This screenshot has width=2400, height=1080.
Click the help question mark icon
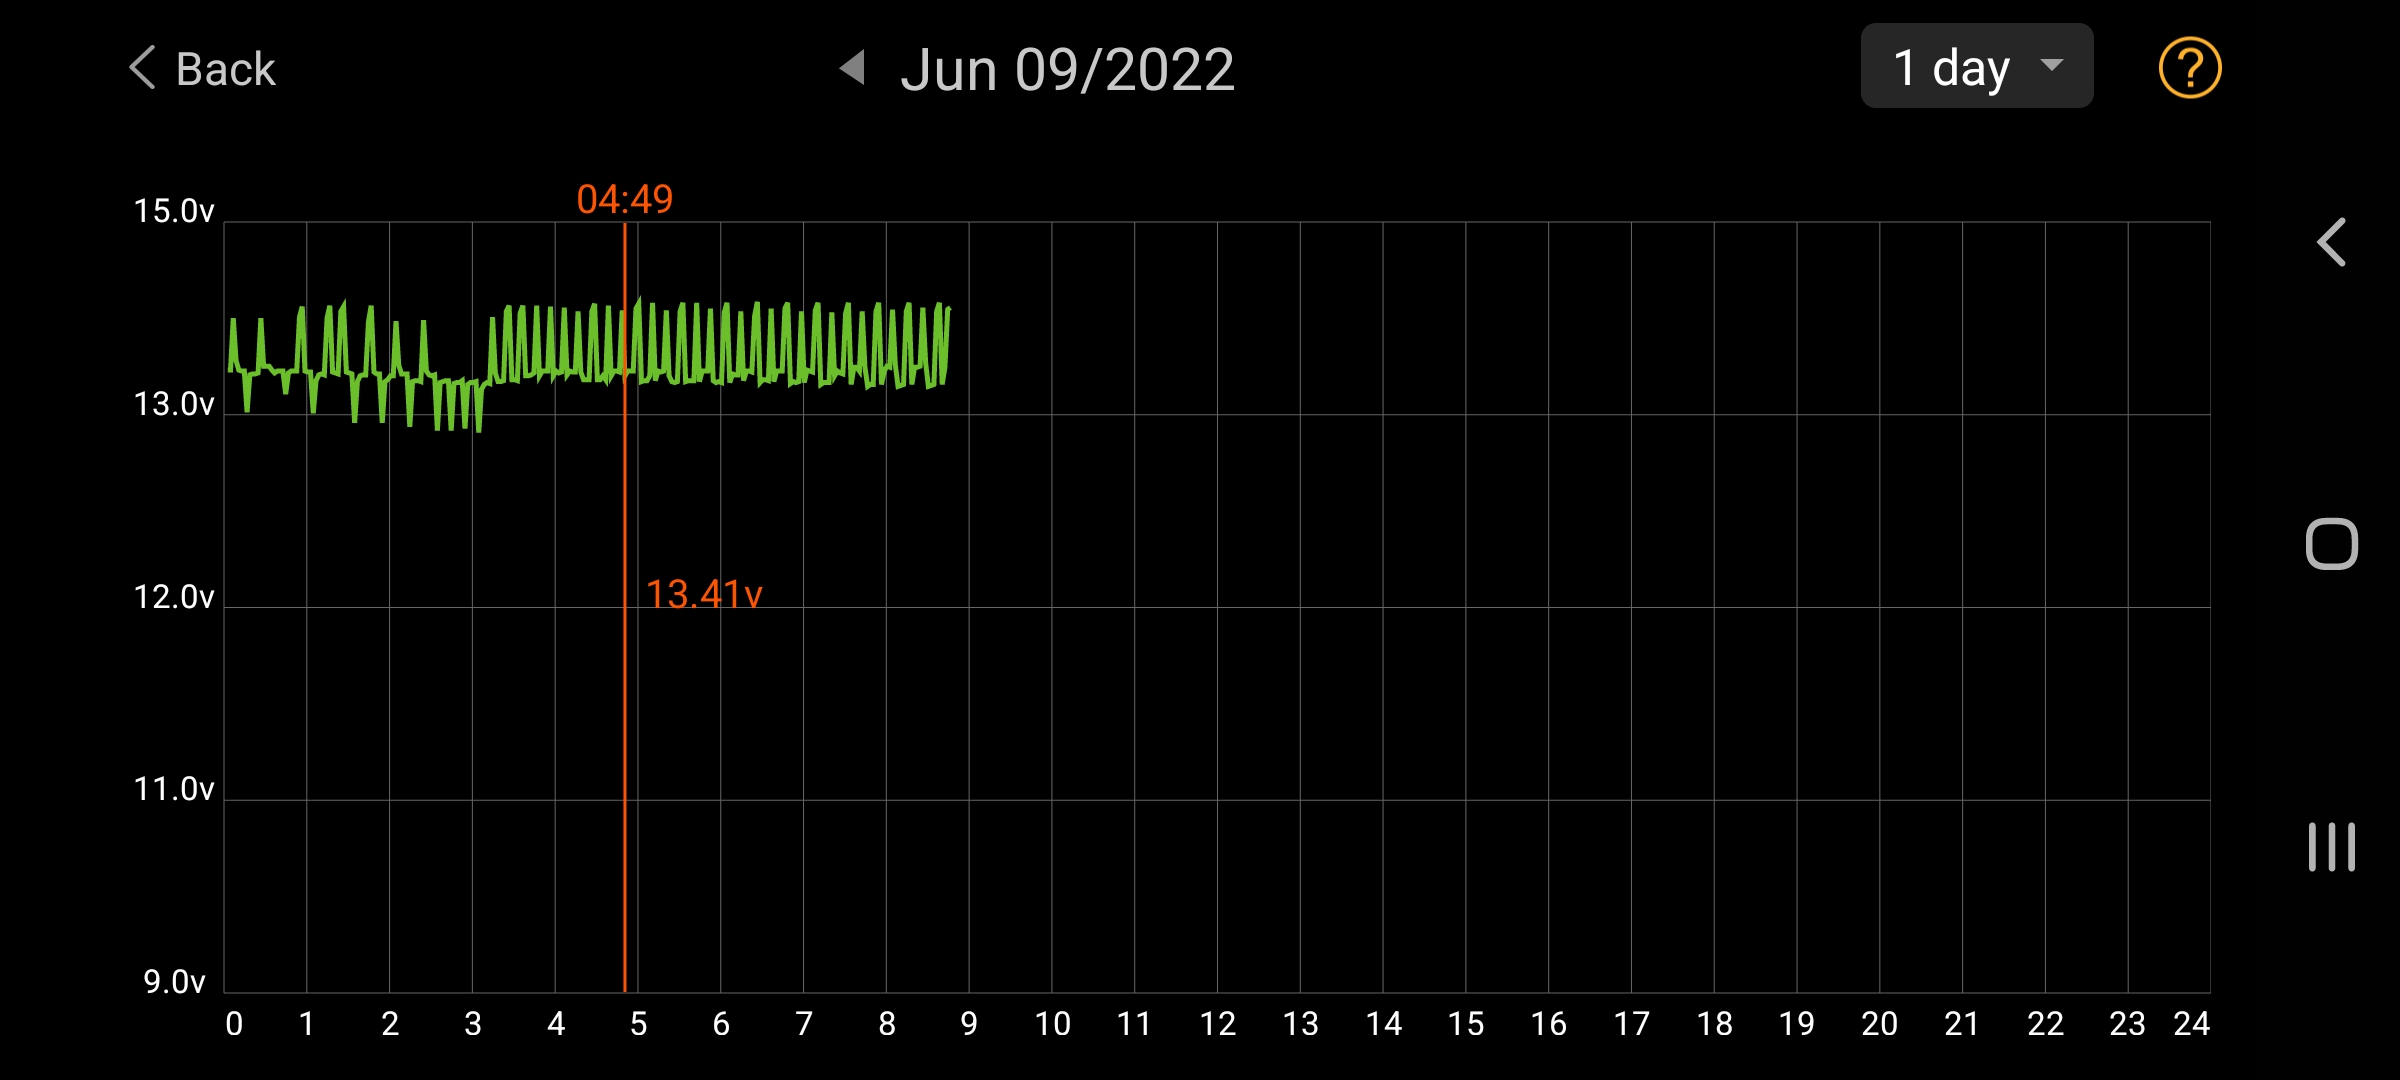click(2189, 66)
